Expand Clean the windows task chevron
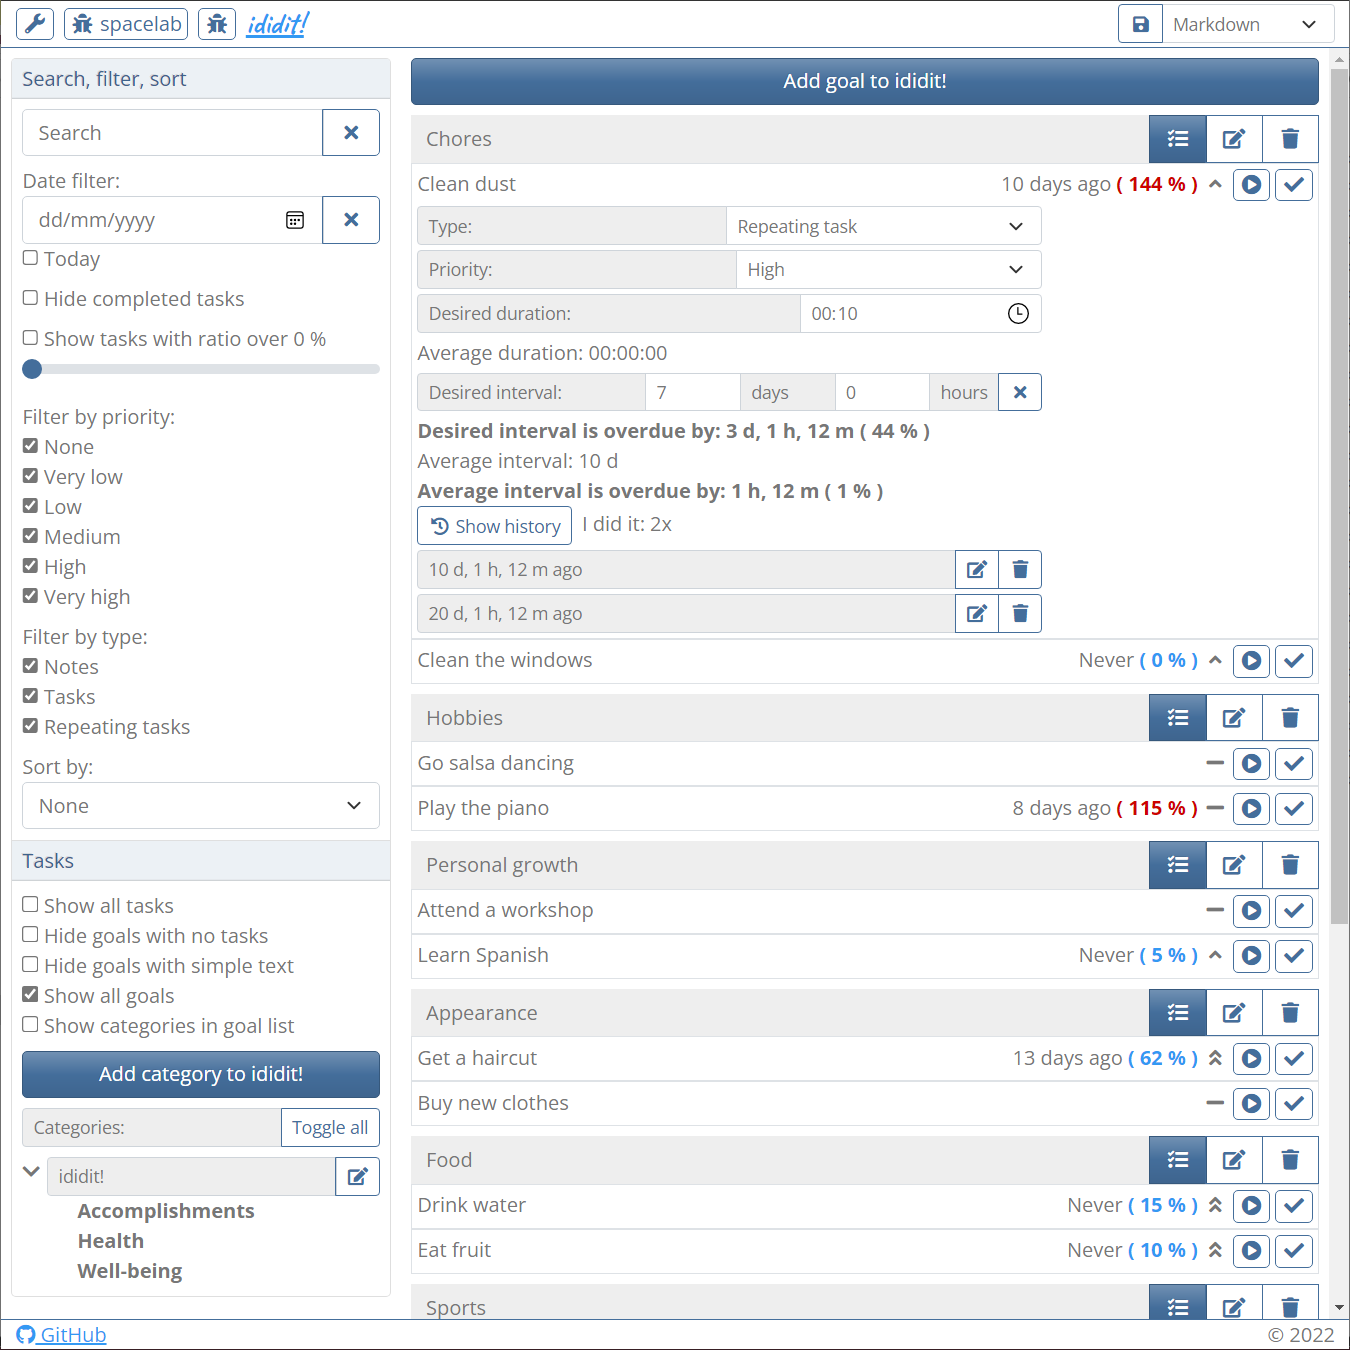This screenshot has width=1350, height=1350. [1215, 660]
